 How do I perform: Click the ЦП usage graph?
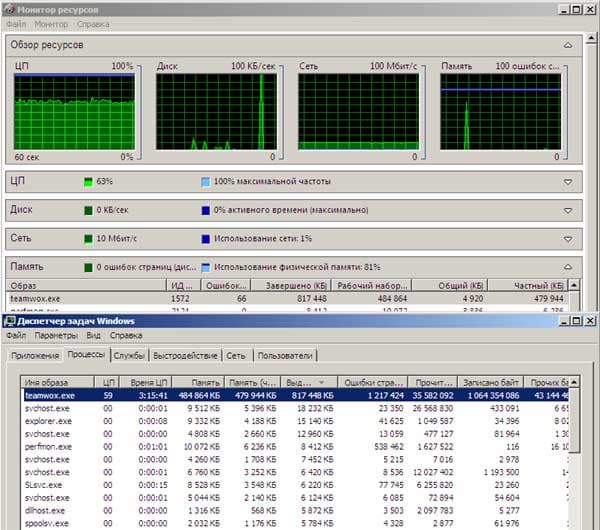[74, 112]
